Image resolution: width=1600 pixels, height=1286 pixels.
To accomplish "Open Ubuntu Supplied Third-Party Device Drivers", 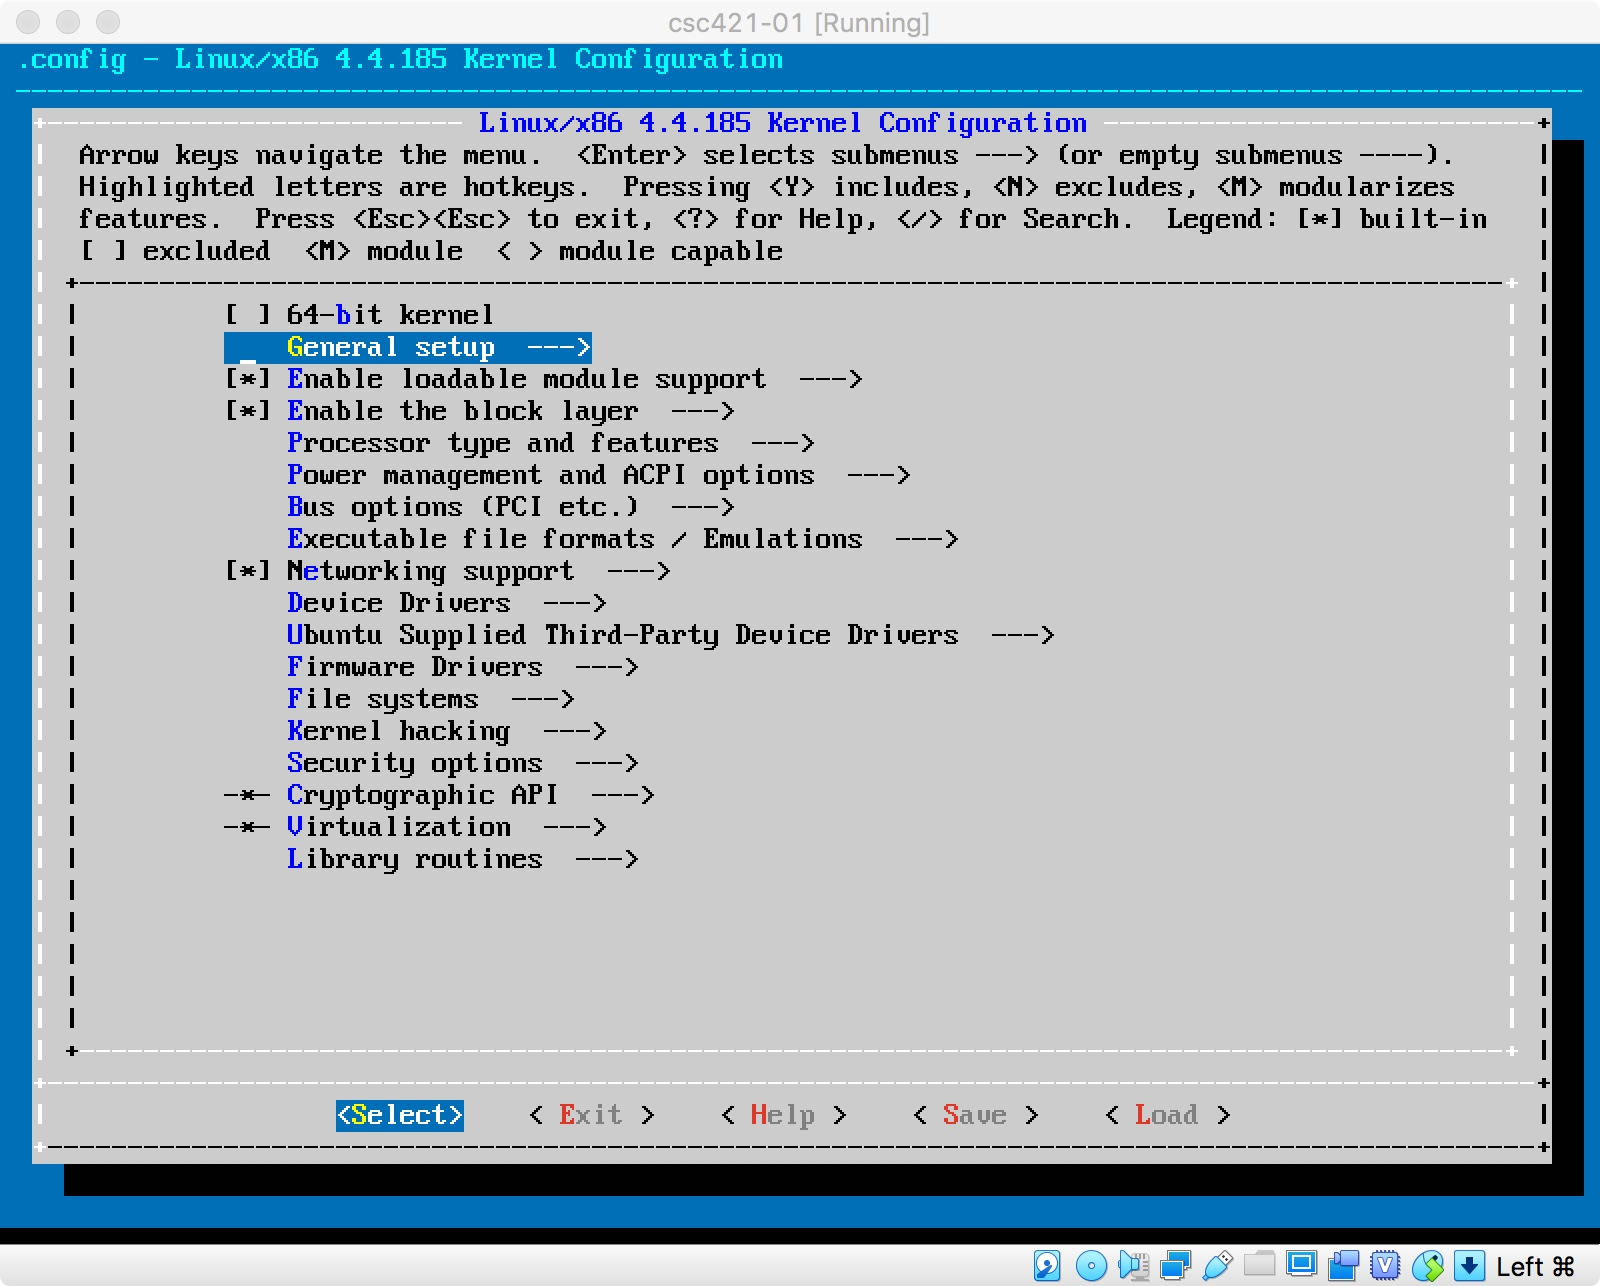I will 670,635.
